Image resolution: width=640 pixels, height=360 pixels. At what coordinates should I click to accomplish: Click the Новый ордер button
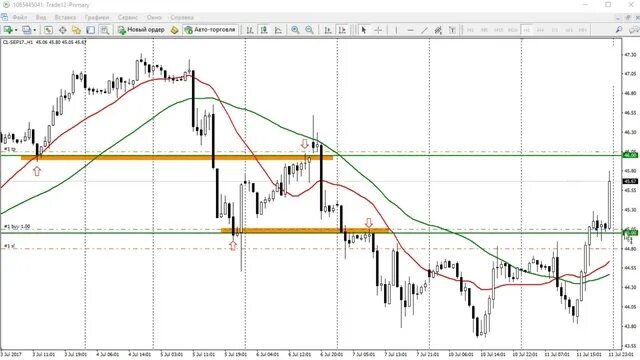141,30
